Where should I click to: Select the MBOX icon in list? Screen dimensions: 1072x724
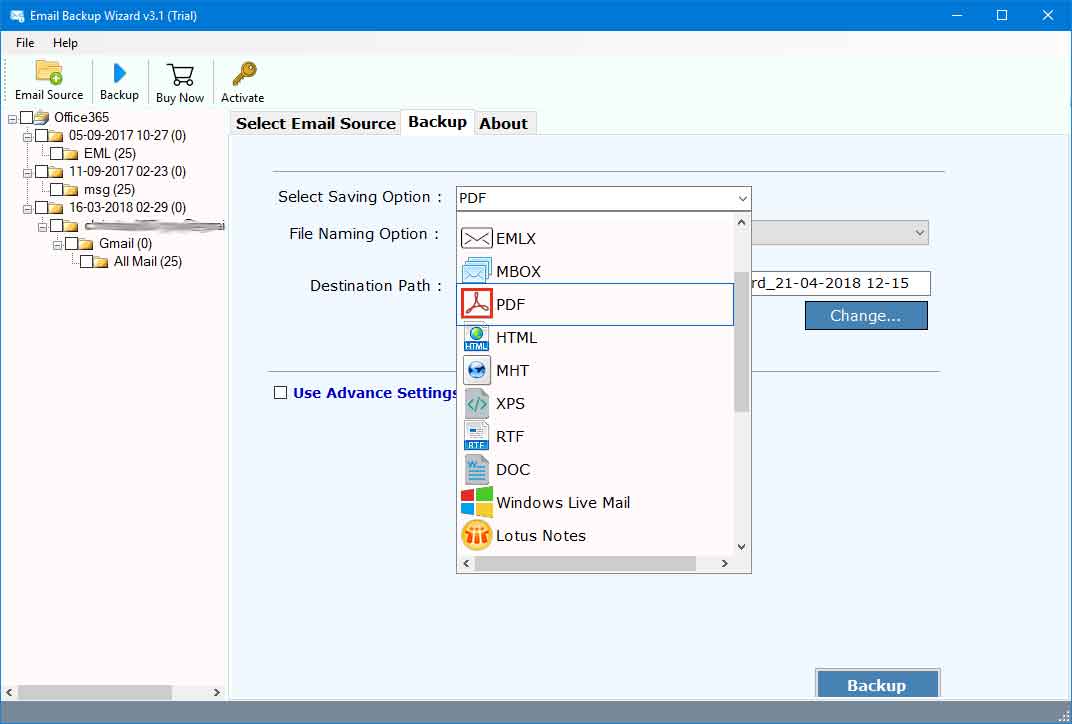click(x=476, y=271)
